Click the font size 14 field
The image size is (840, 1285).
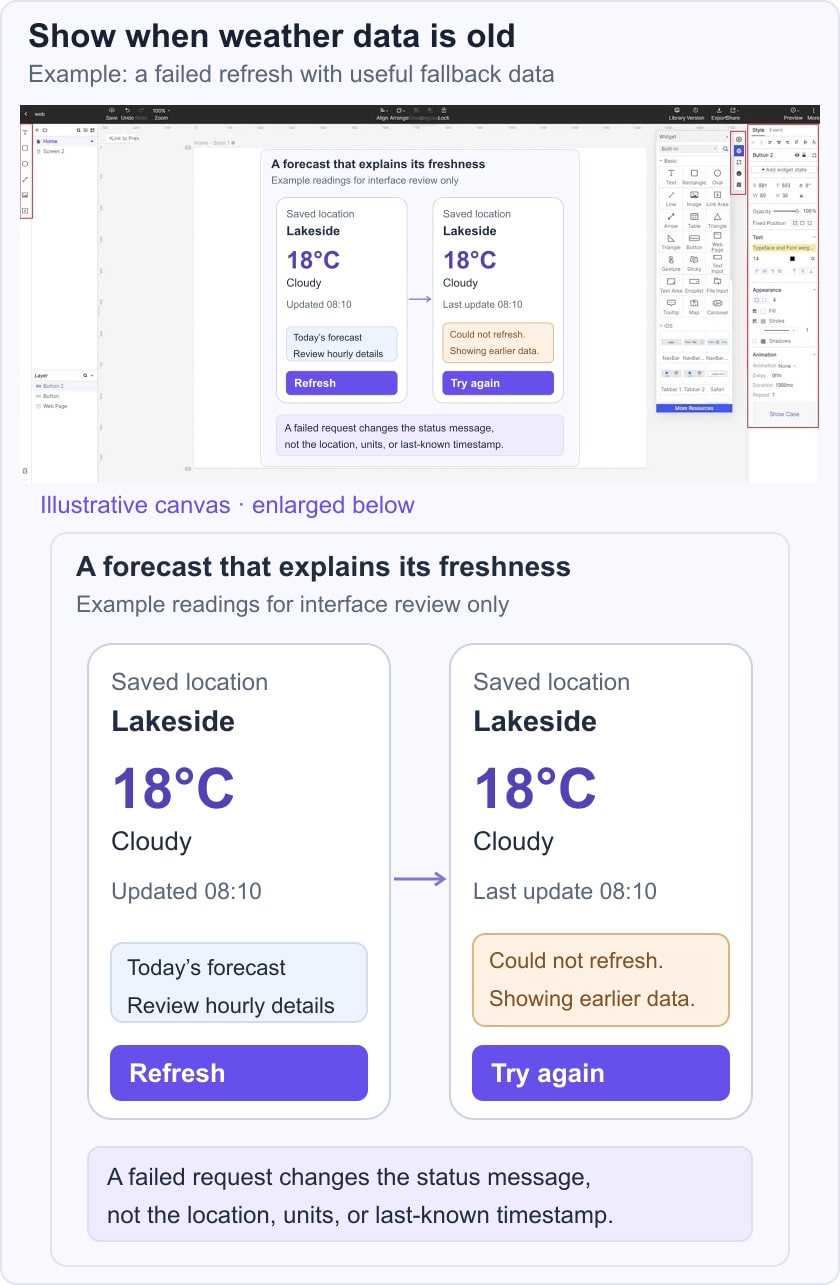tap(756, 259)
